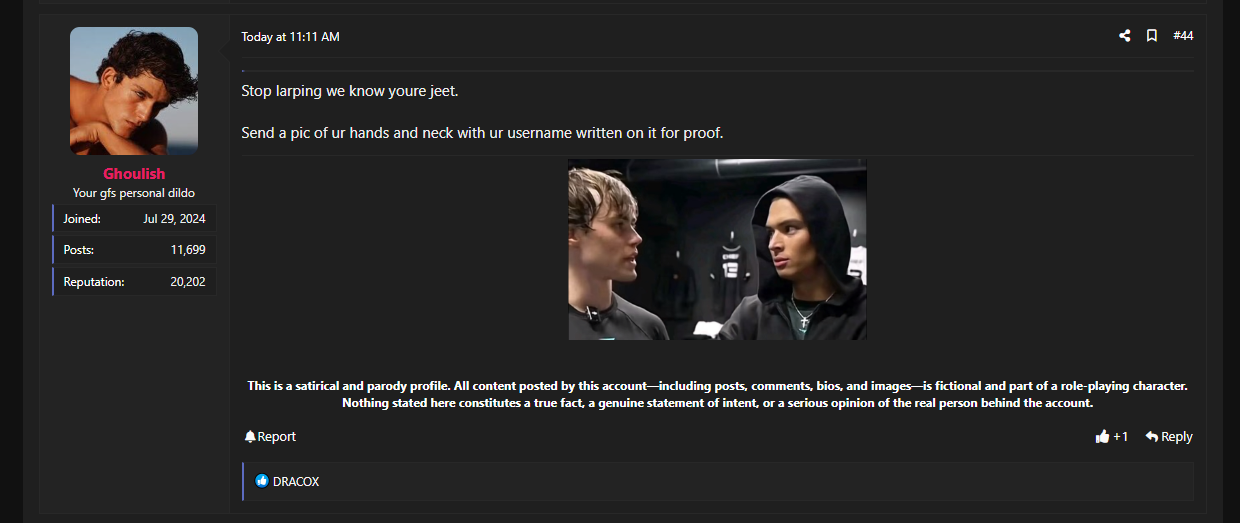Click the satirical parody profile signature text

[x=718, y=394]
